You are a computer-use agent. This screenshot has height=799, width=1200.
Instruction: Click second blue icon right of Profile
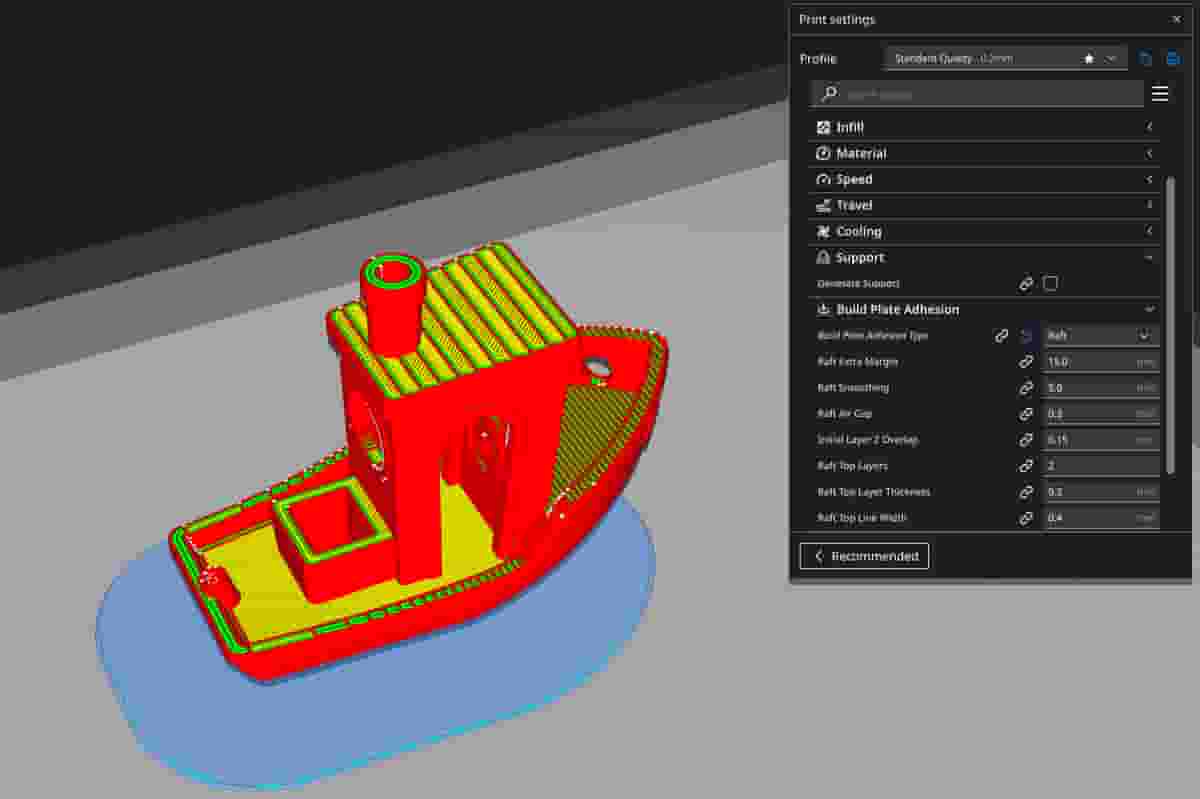(x=1172, y=59)
